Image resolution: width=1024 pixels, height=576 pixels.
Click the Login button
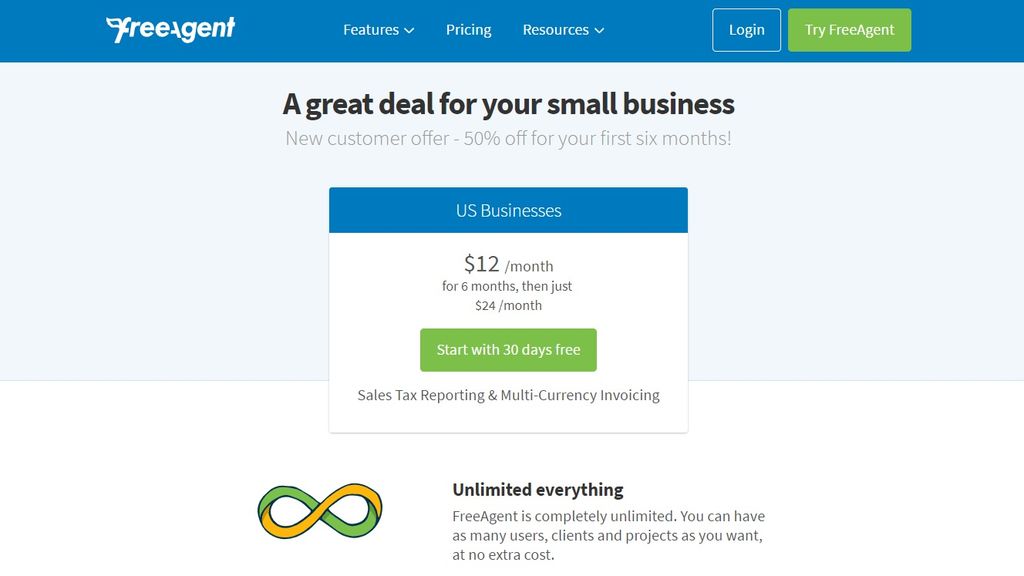[746, 30]
